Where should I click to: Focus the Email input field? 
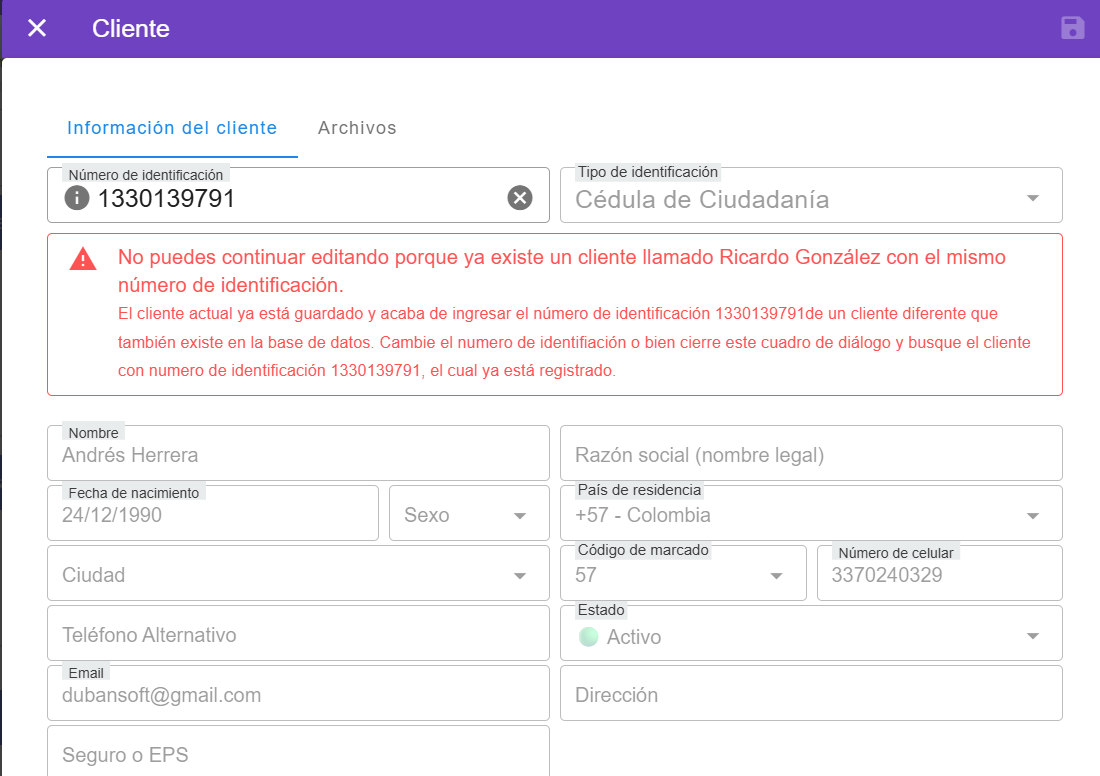coord(297,695)
